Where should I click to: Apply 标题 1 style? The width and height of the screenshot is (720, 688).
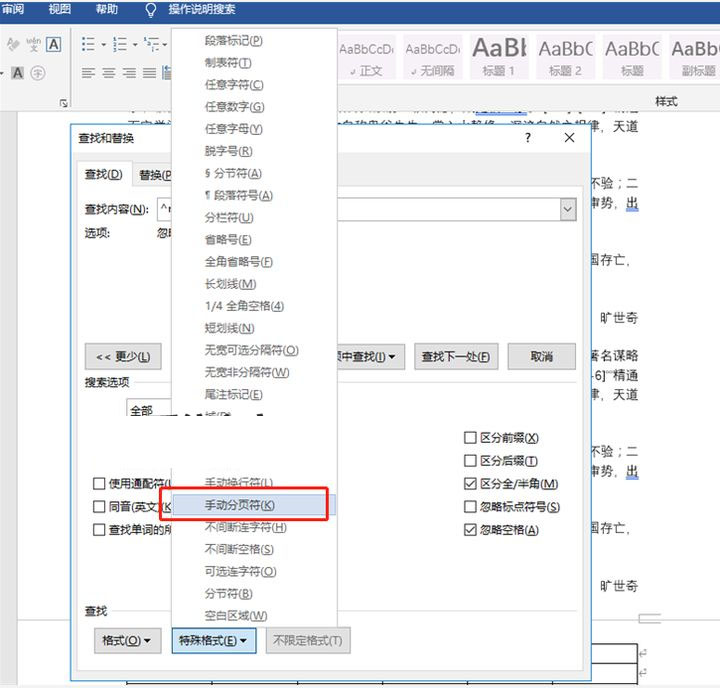pyautogui.click(x=499, y=57)
